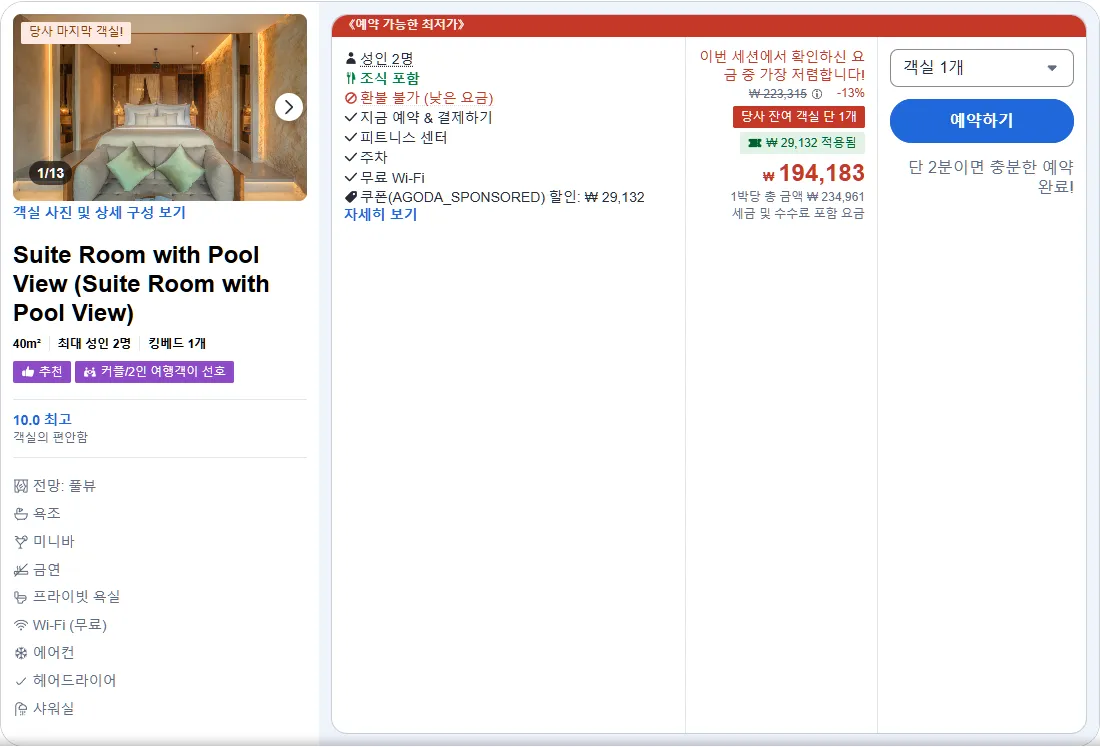
Task: Click the shower (샤워실) icon
Action: click(x=21, y=709)
